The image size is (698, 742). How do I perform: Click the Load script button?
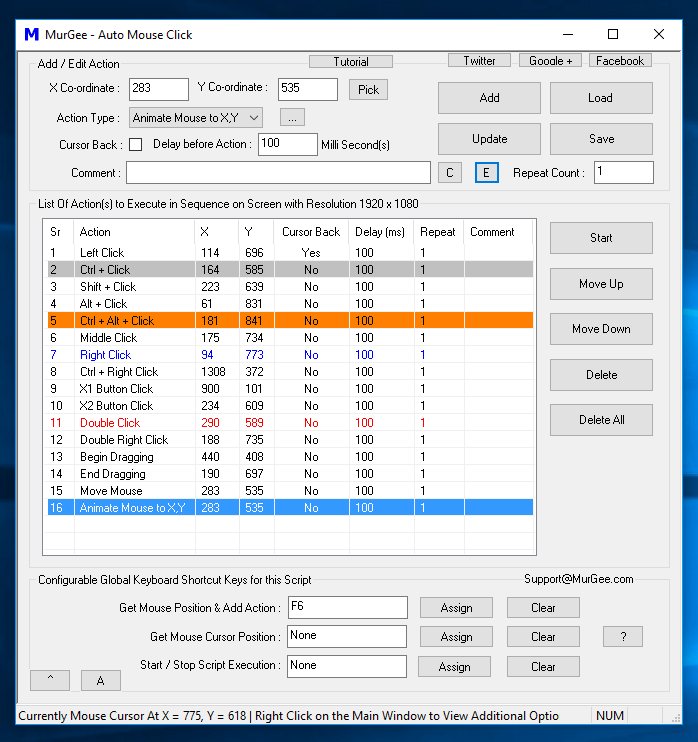pos(601,98)
